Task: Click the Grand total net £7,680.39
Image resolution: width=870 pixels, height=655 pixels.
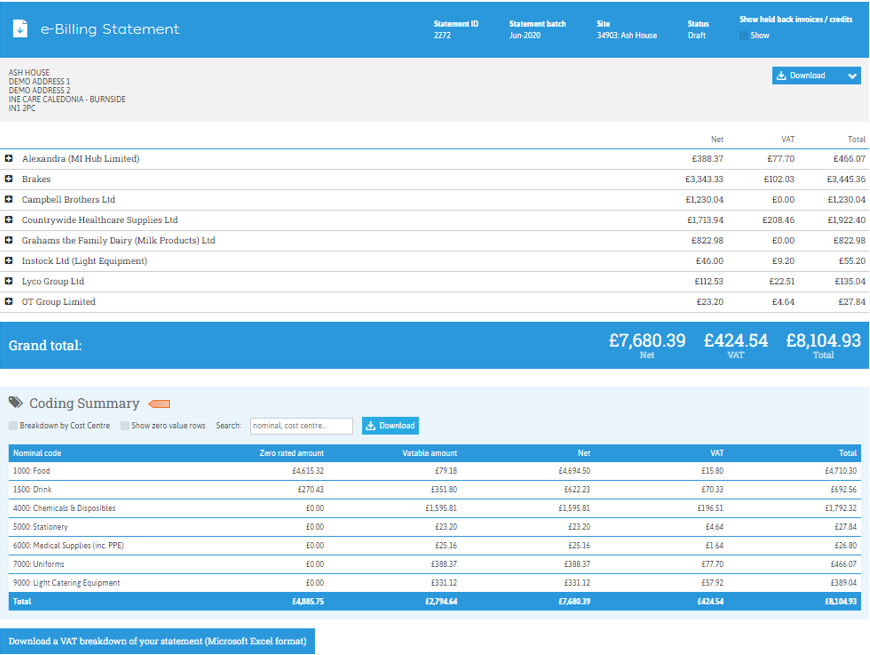Action: pyautogui.click(x=647, y=340)
